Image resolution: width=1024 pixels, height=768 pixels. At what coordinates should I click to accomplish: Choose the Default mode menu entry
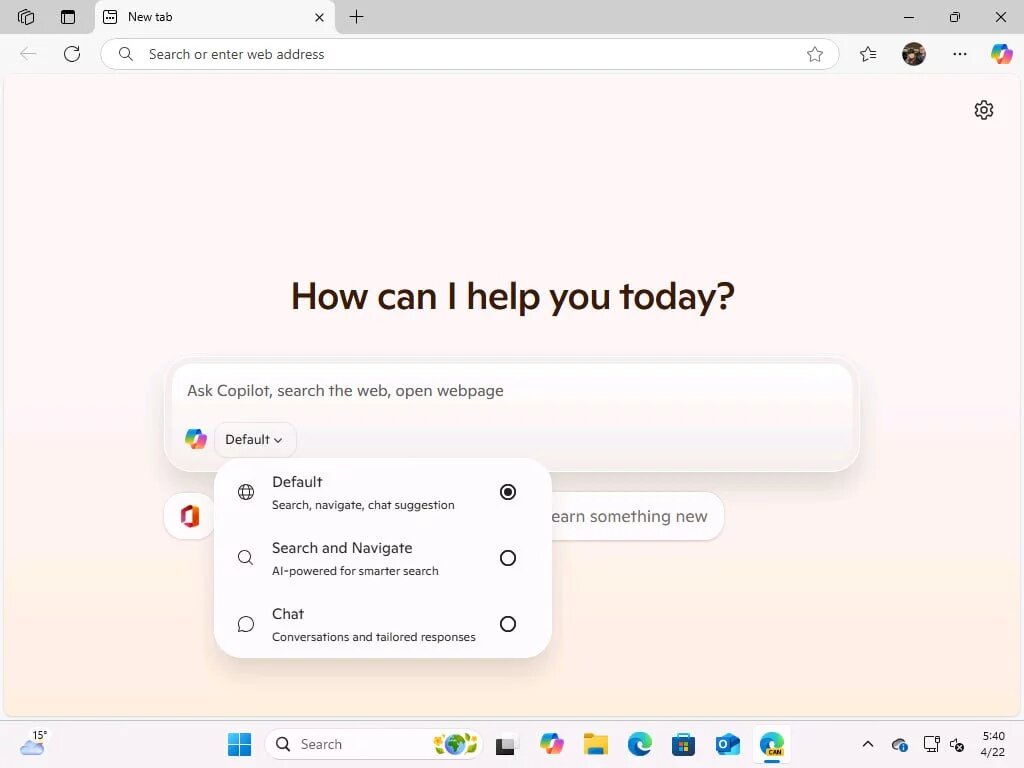coord(383,492)
